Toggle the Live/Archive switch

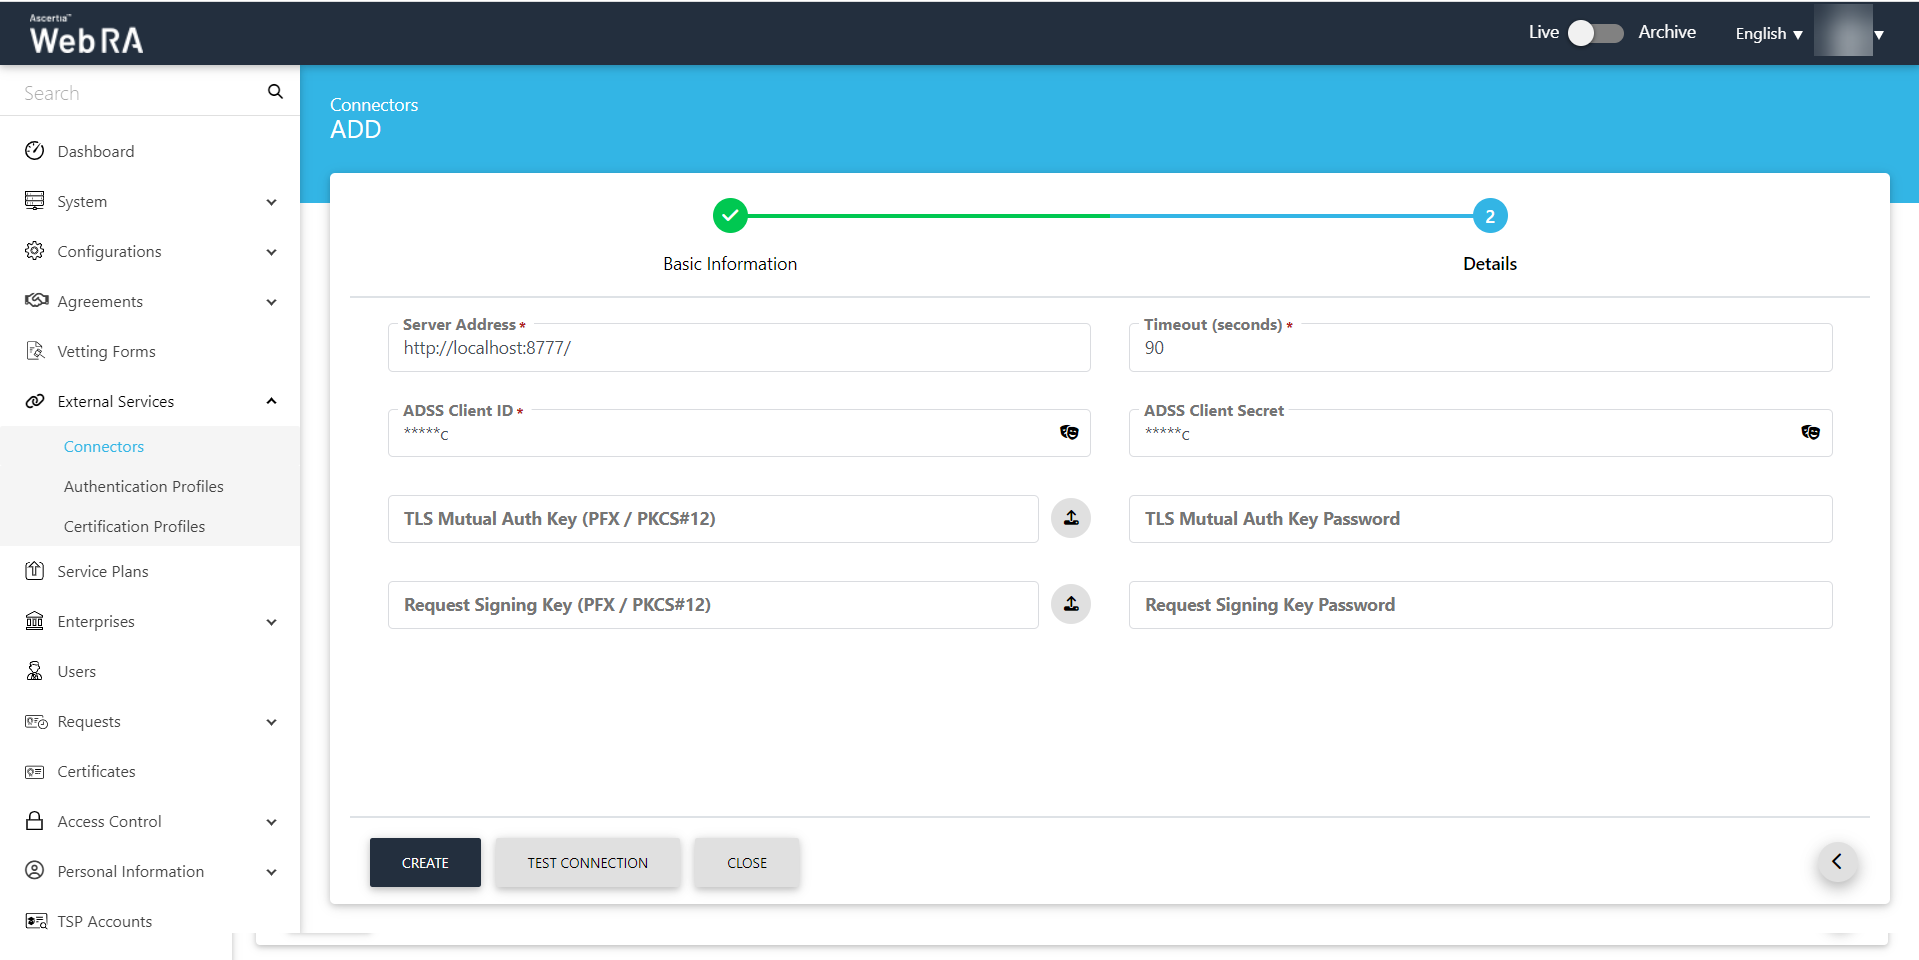[x=1595, y=33]
